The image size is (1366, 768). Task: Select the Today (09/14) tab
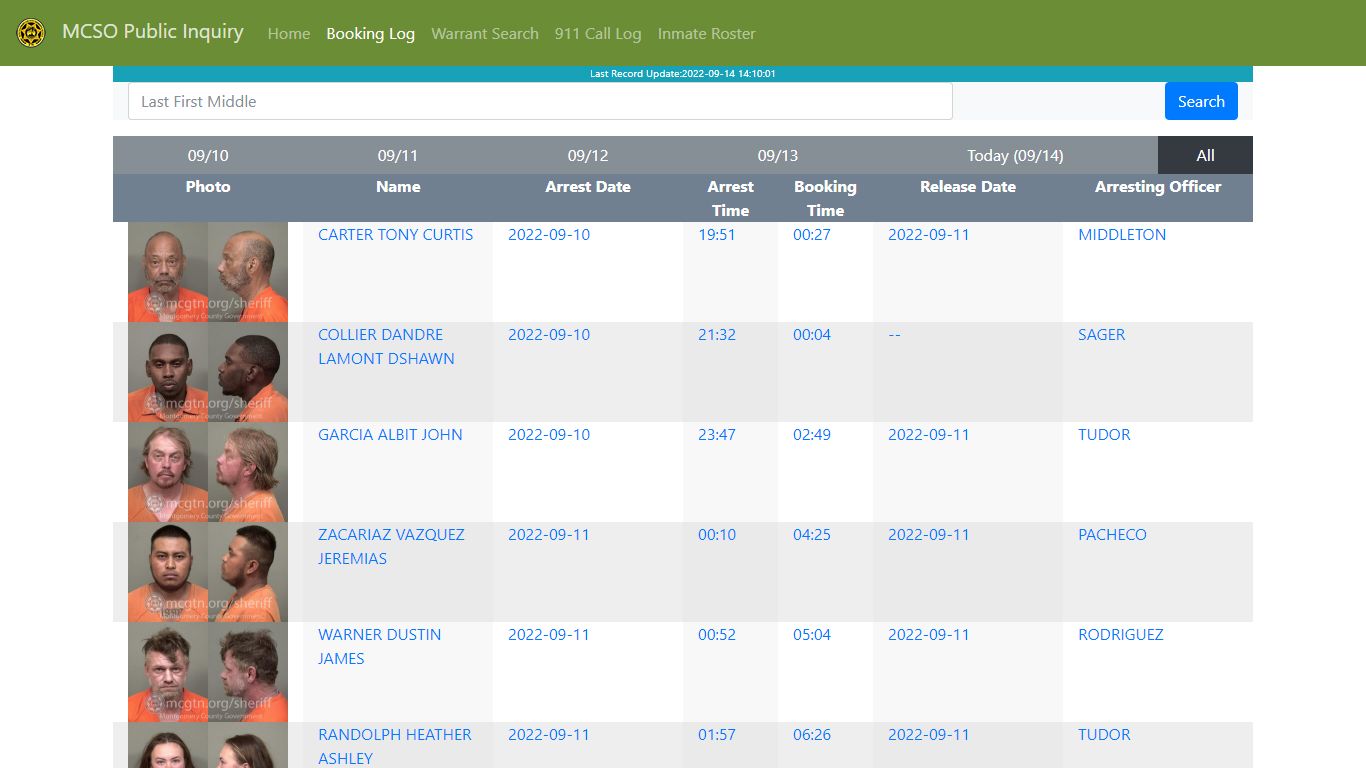[x=1015, y=155]
